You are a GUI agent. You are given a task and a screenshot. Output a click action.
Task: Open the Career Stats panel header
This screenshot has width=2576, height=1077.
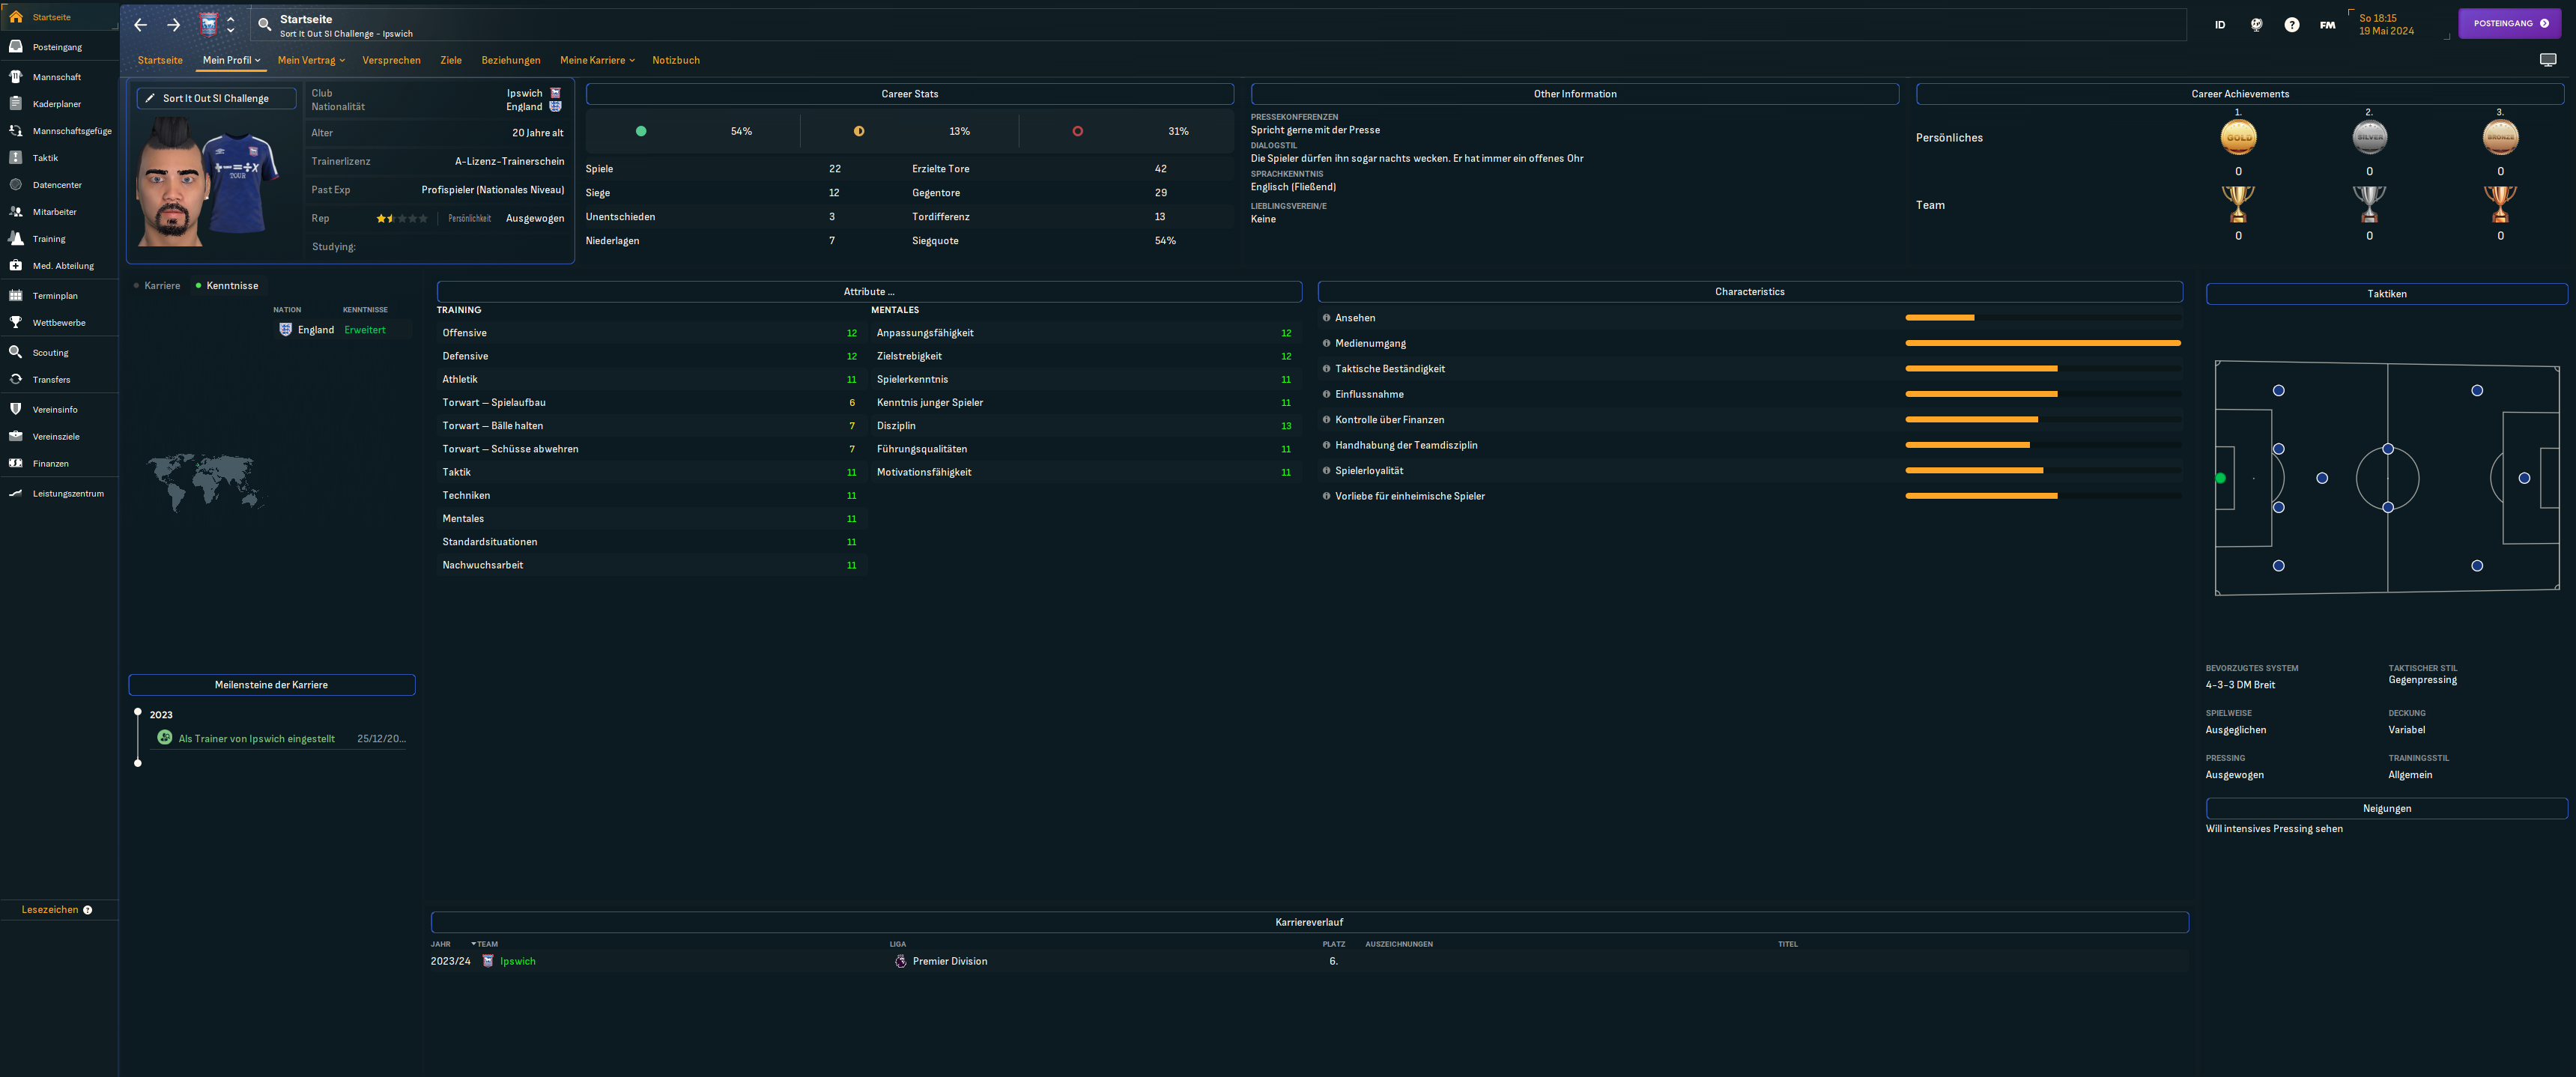pos(910,94)
